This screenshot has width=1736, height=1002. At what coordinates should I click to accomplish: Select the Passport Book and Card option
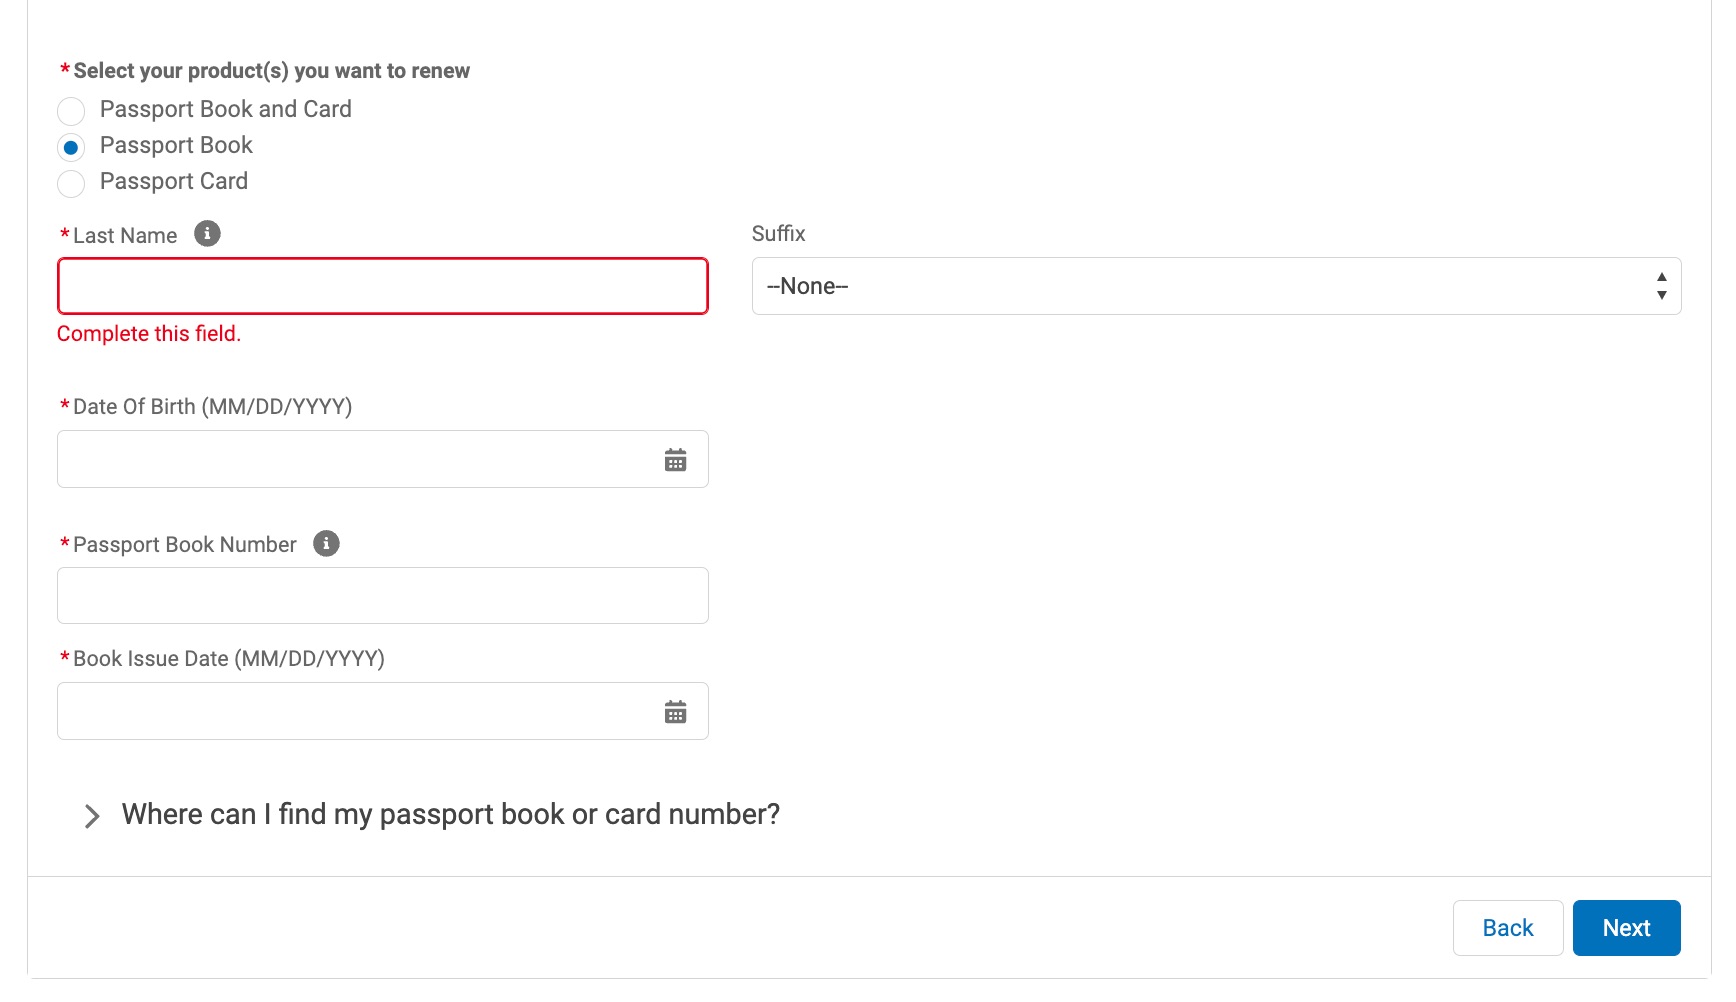[x=71, y=110]
